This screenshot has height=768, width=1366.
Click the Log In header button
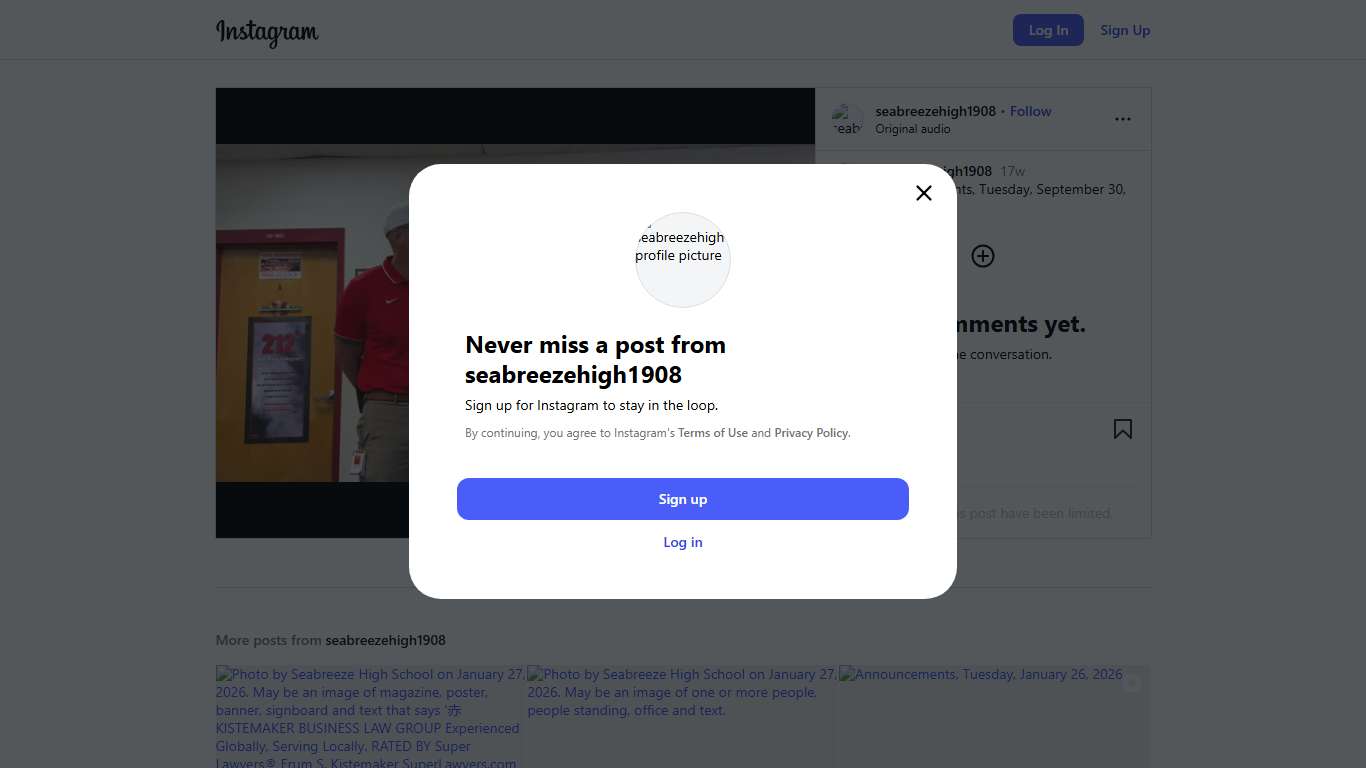click(x=1048, y=30)
